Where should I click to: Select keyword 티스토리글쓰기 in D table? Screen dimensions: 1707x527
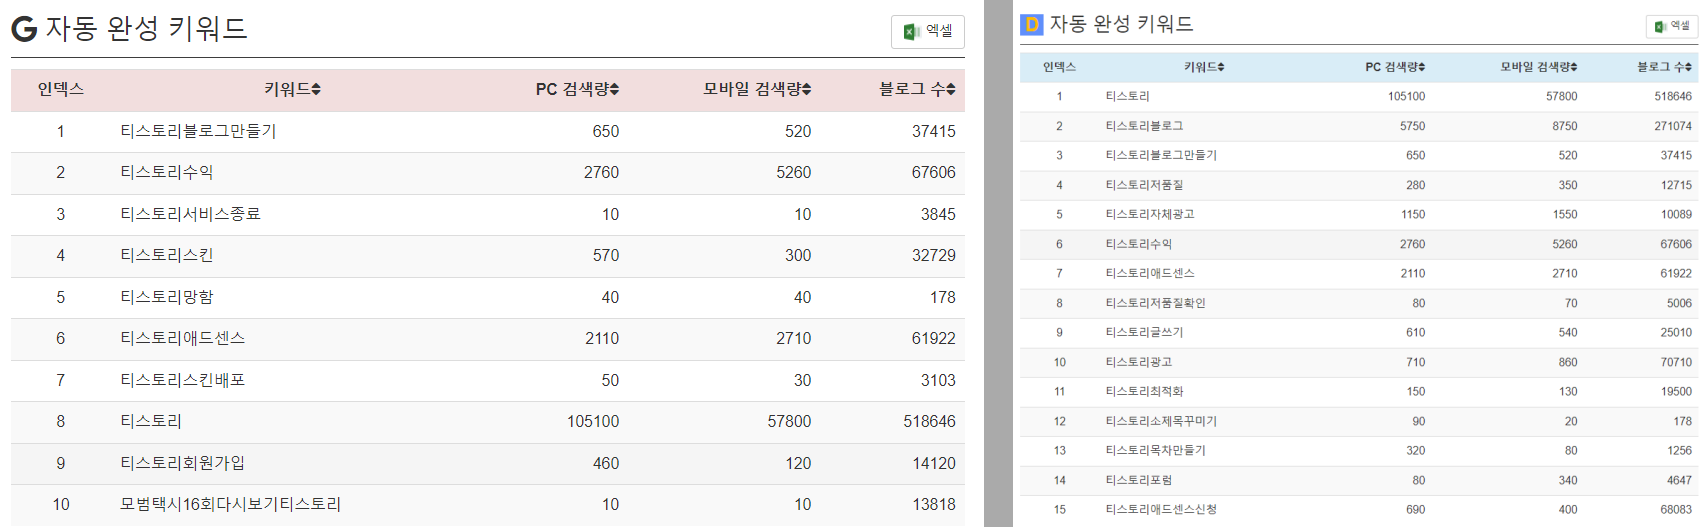tap(1144, 332)
